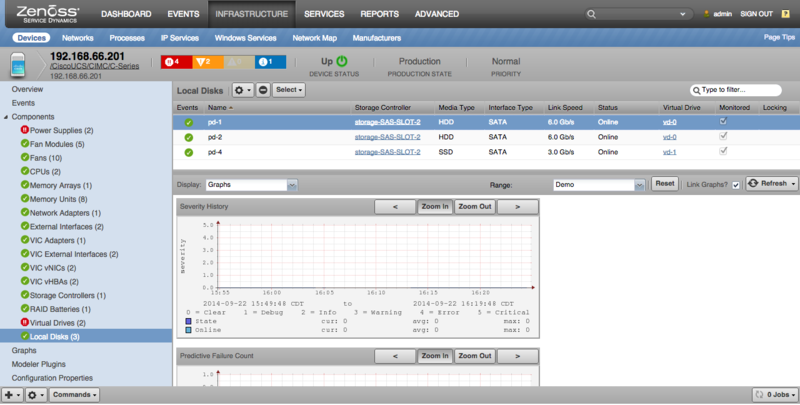
Task: Toggle Monitored checkbox for pd-4
Action: coord(723,151)
